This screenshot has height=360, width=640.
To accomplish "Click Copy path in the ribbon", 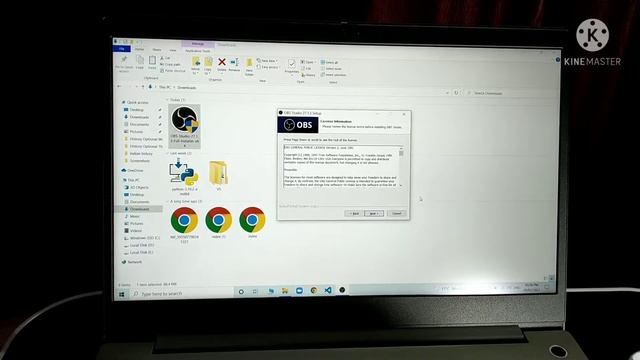I will pos(171,64).
